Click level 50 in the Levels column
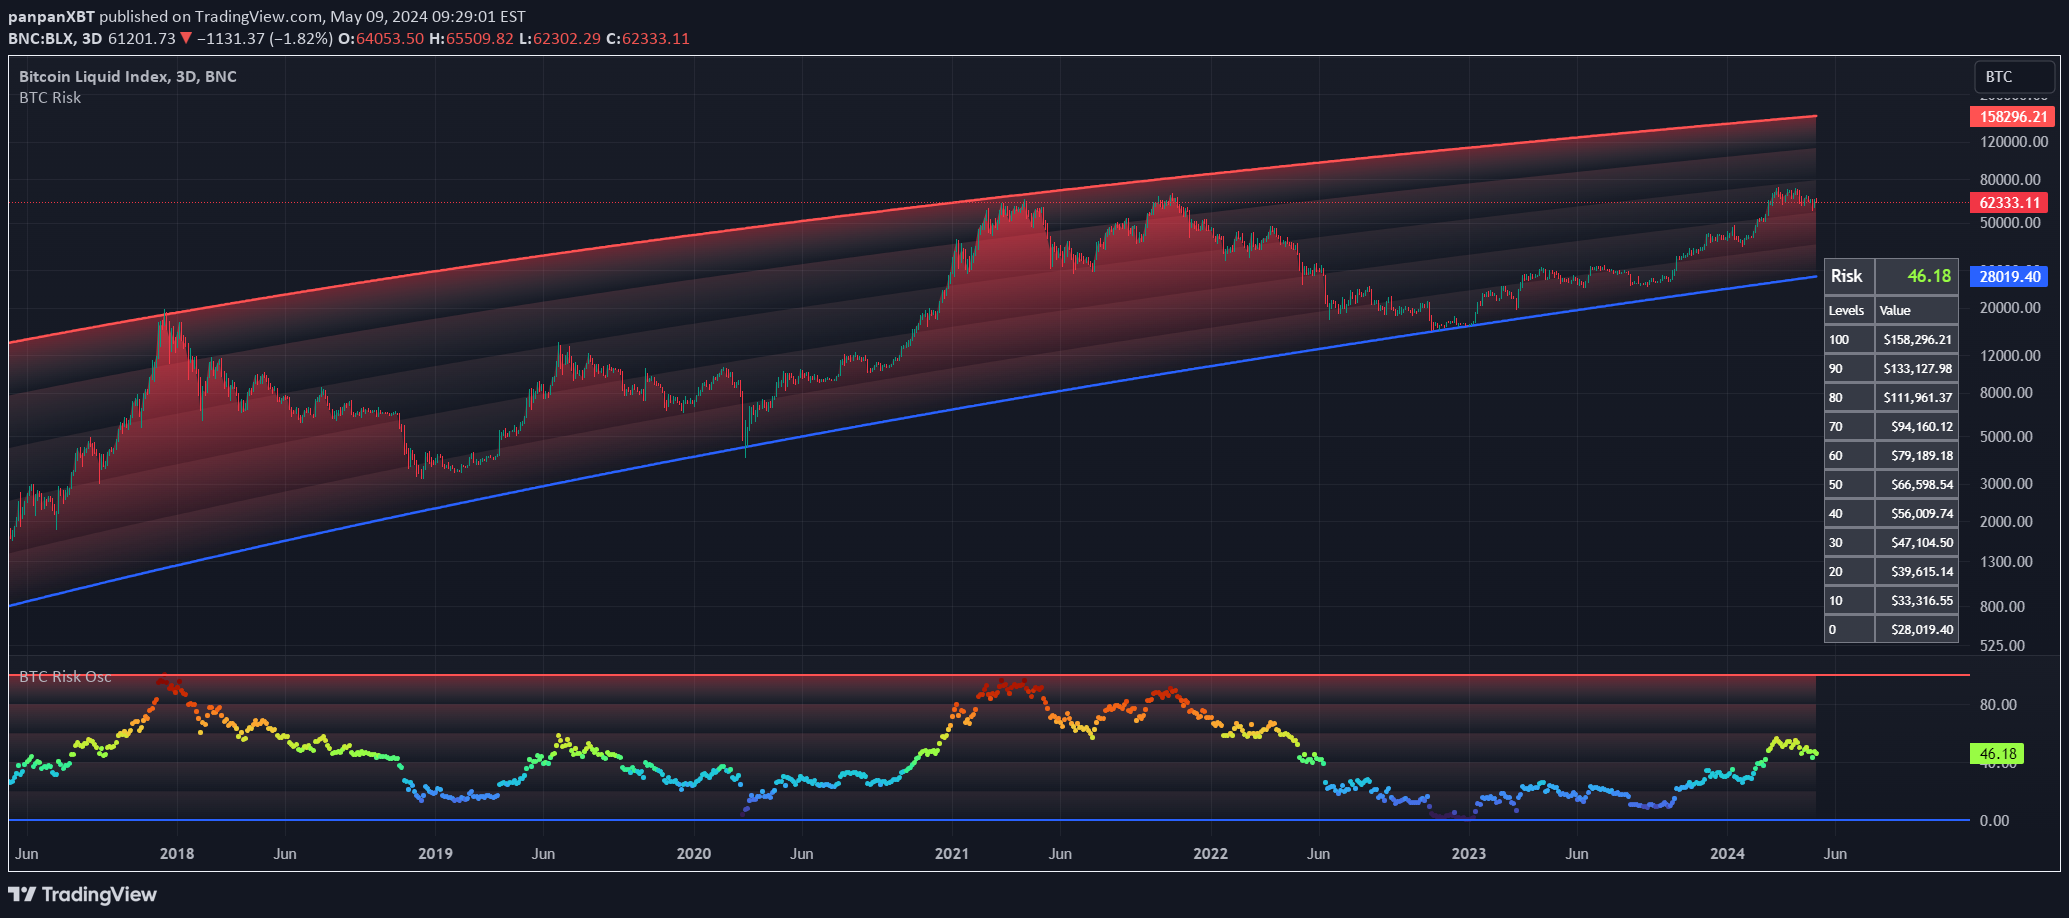2069x918 pixels. coord(1849,484)
